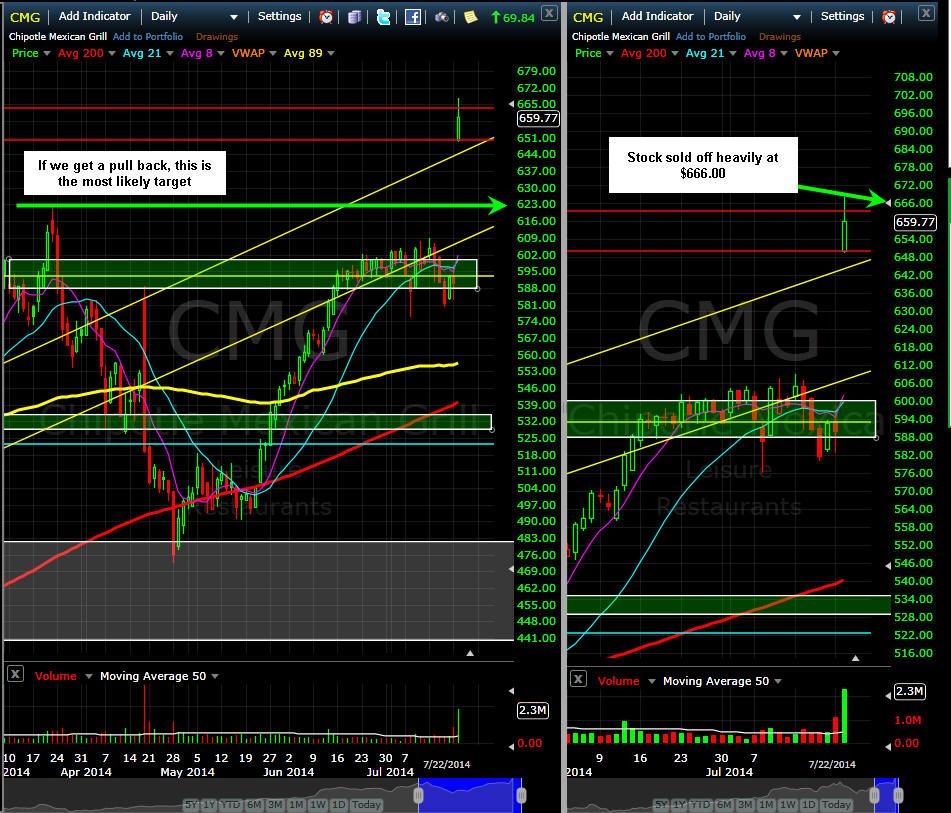
Task: Open the yellow sticky note icon
Action: tap(471, 17)
